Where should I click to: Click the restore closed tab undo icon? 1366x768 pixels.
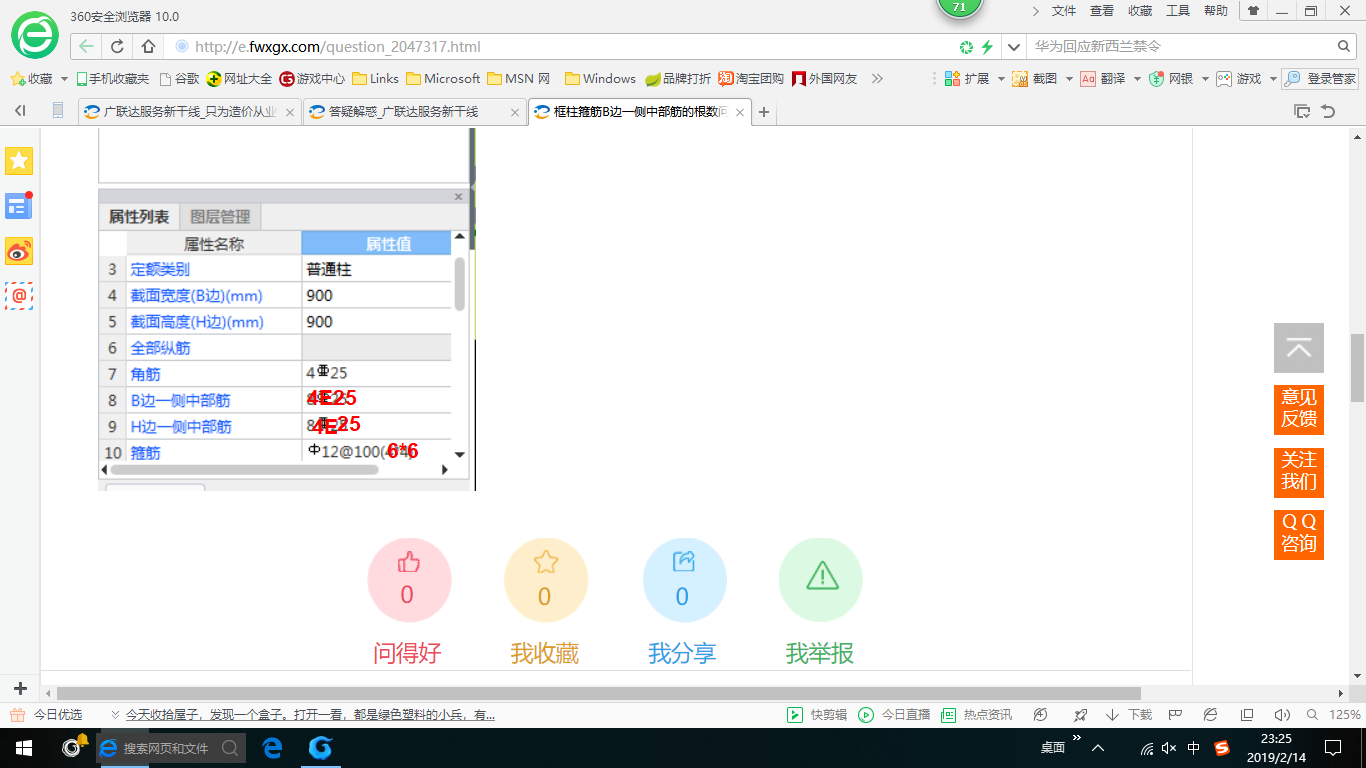click(x=1328, y=111)
